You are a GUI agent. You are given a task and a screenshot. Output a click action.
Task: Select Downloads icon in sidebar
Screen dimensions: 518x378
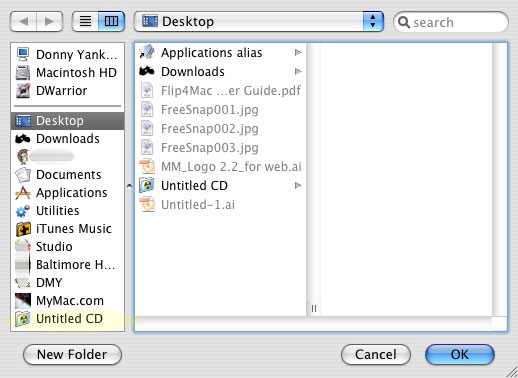click(23, 139)
